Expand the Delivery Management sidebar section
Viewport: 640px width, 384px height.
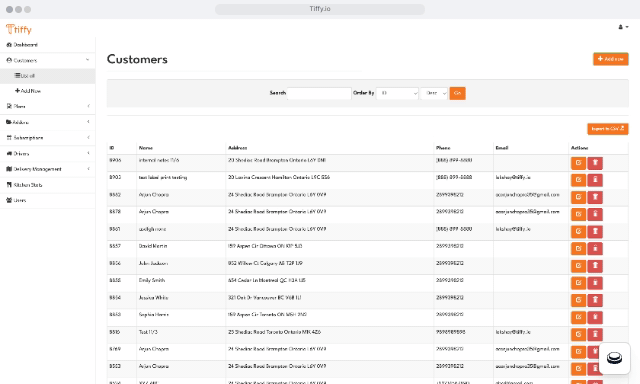(47, 169)
